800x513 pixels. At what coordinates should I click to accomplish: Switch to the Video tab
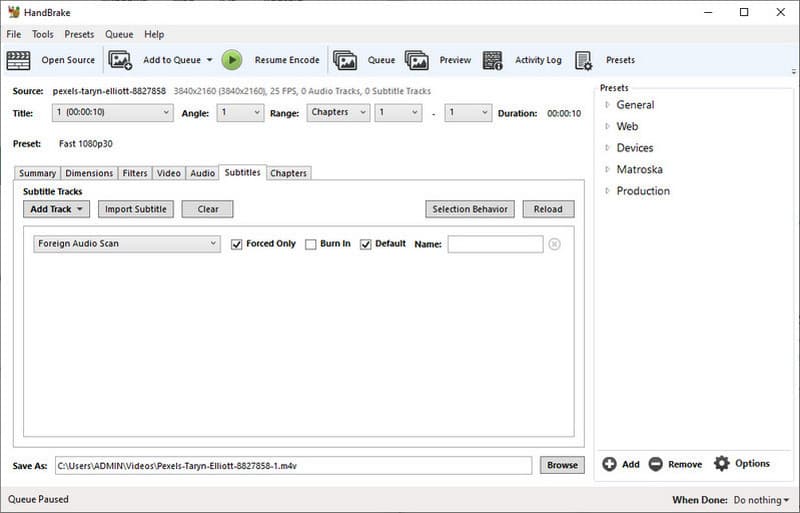click(169, 173)
